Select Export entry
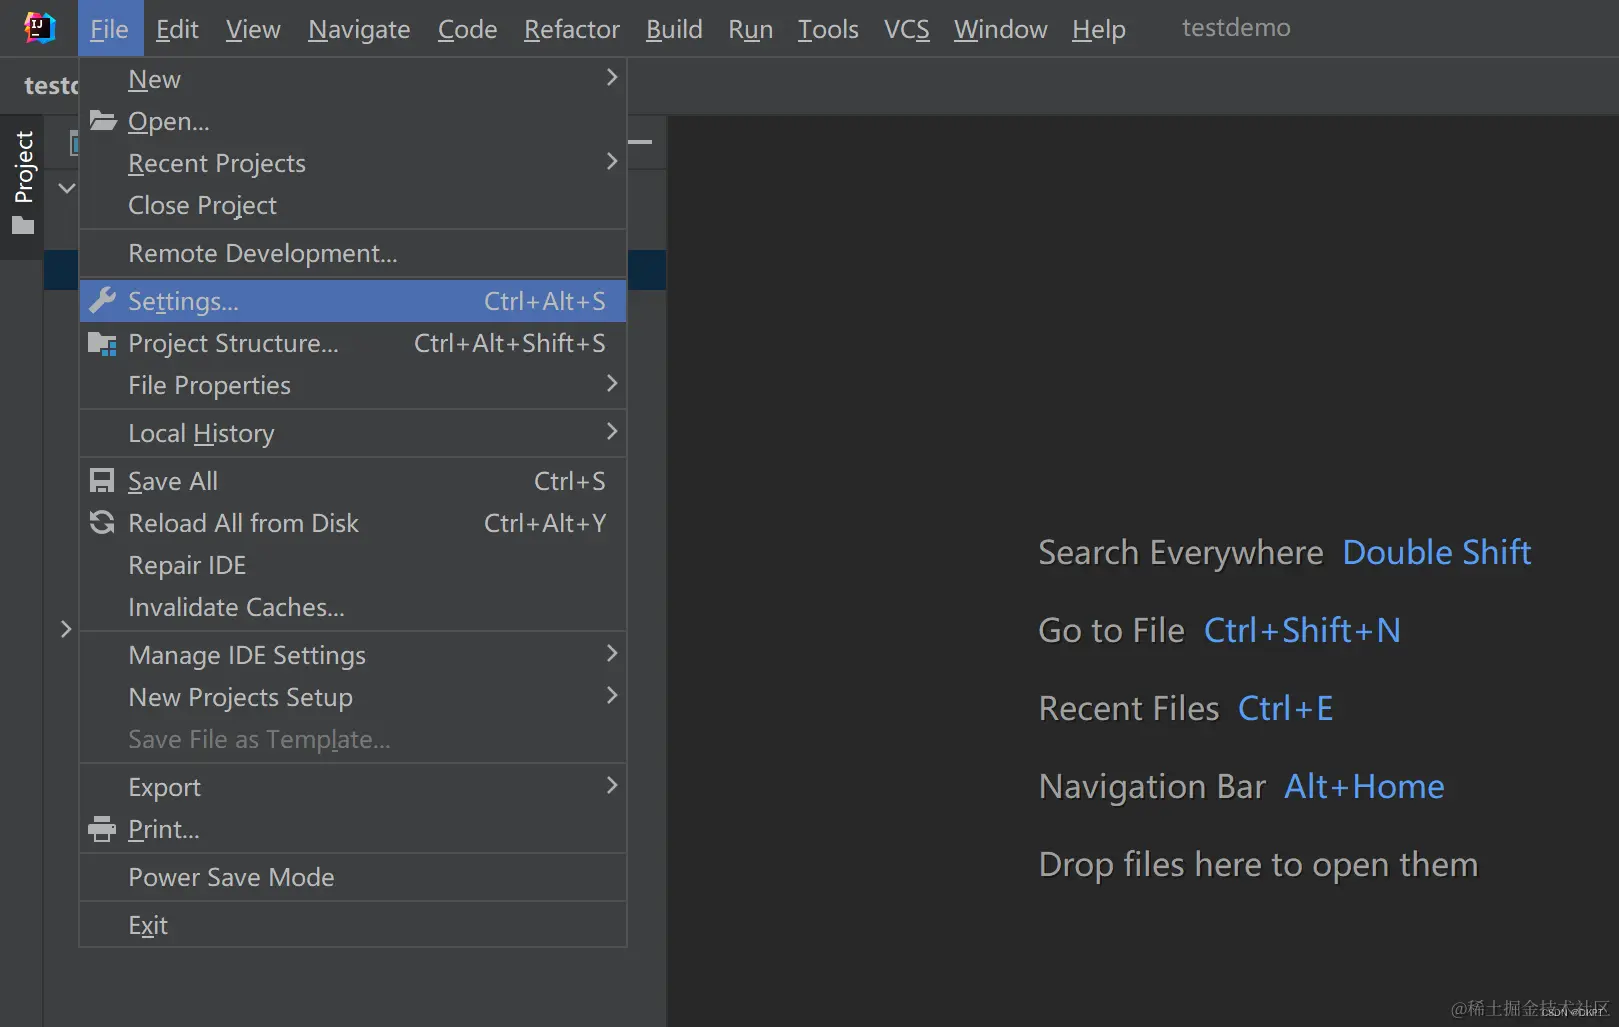Image resolution: width=1619 pixels, height=1027 pixels. (x=353, y=787)
